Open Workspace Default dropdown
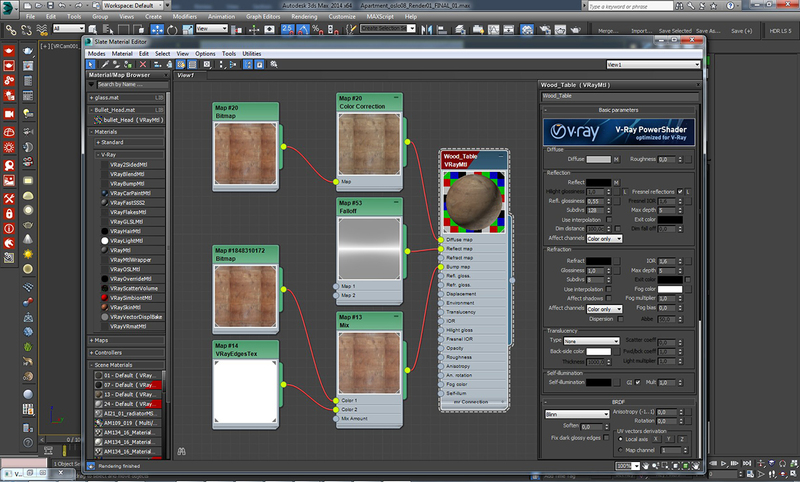Viewport: 800px width, 482px height. (x=133, y=6)
